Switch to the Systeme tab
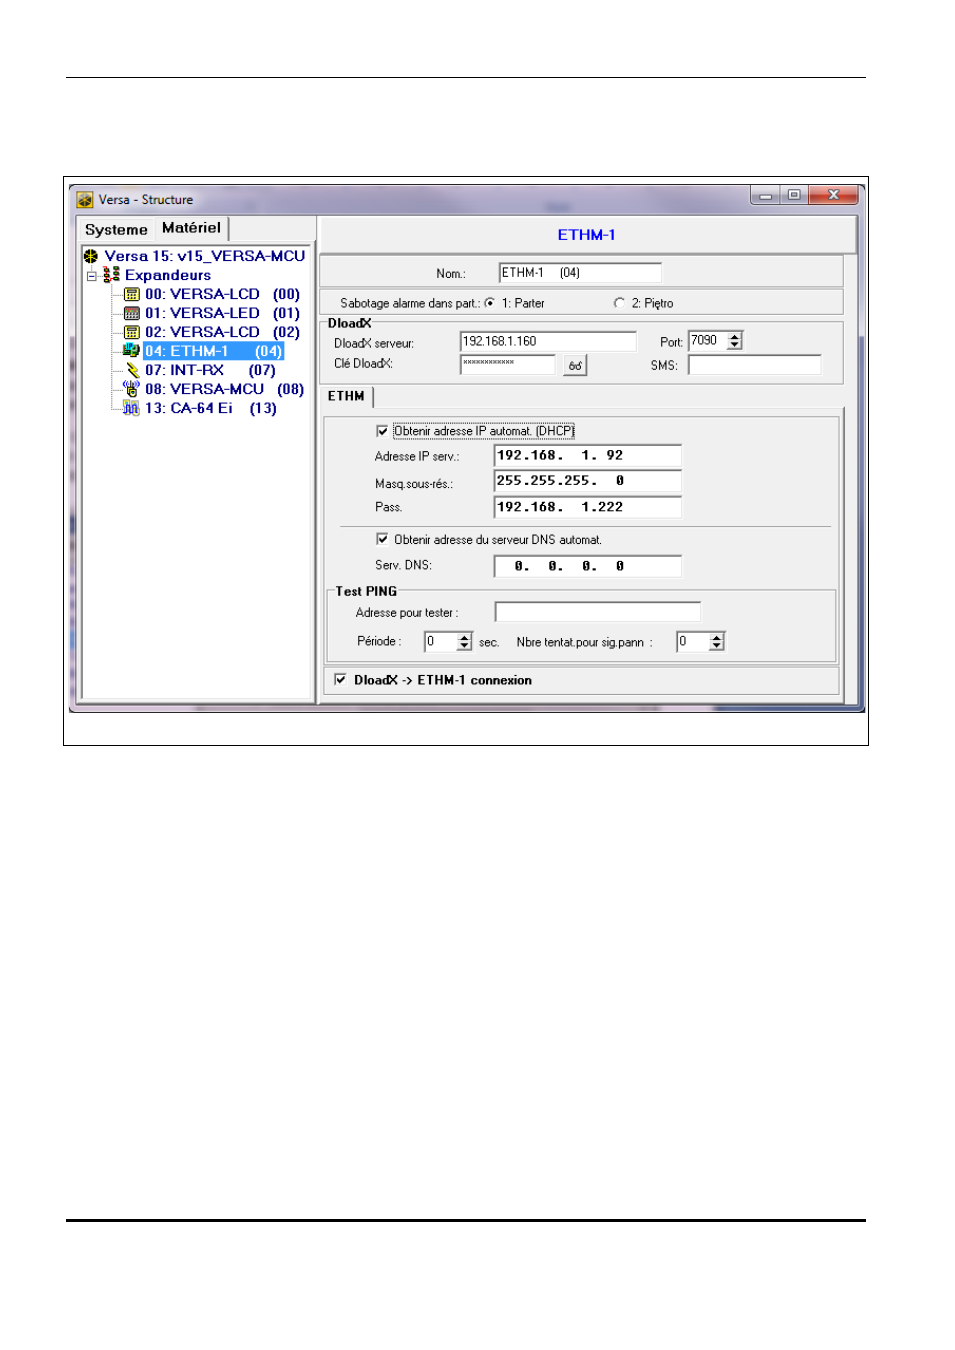 (x=116, y=230)
